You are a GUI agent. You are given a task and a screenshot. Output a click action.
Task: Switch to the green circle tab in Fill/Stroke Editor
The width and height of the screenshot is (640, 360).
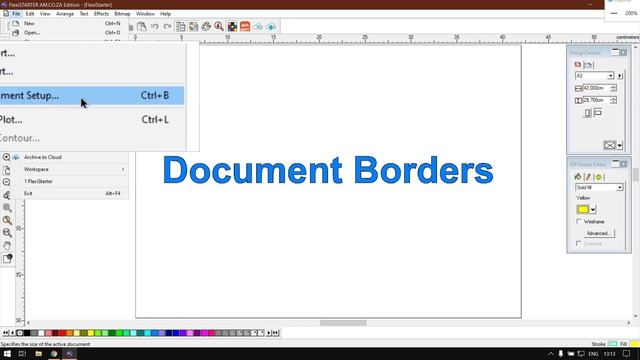pos(598,177)
